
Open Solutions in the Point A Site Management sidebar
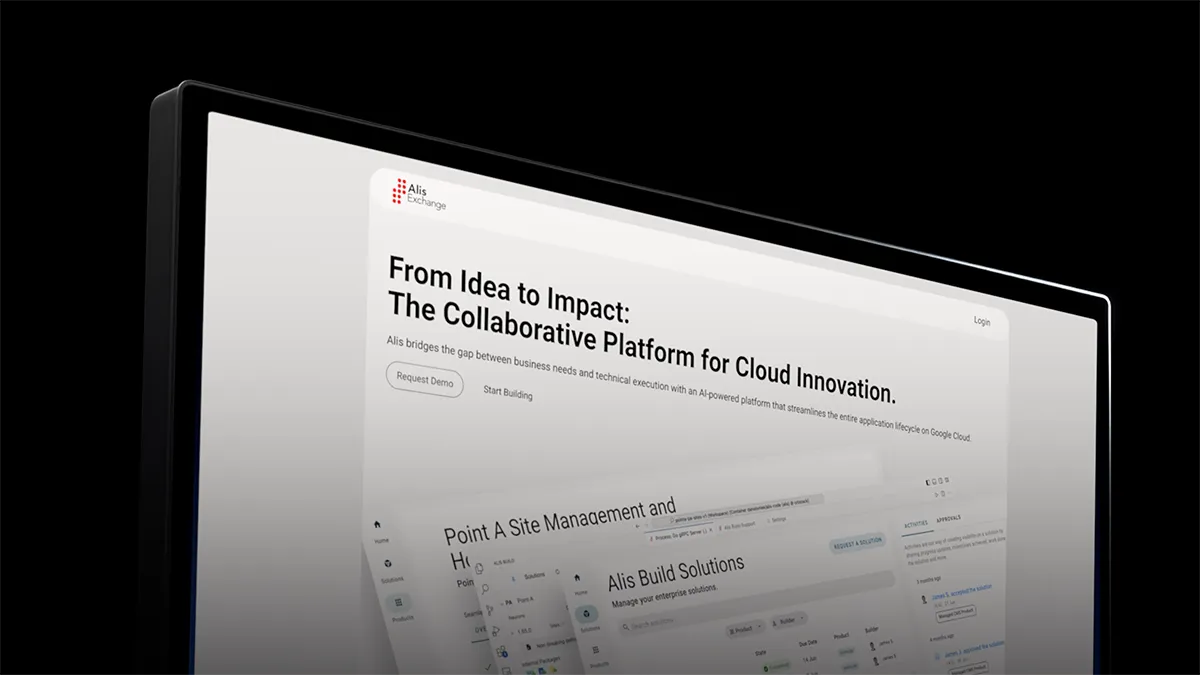(x=392, y=571)
